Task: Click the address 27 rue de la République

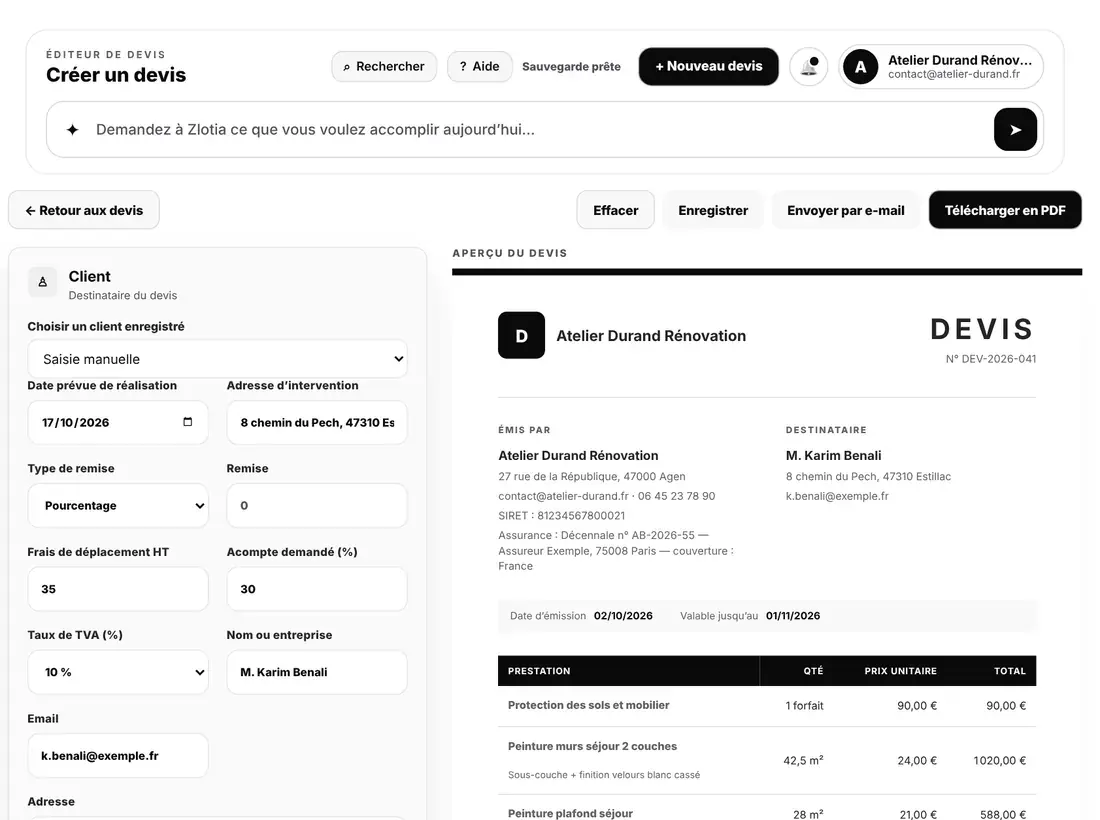Action: point(592,476)
